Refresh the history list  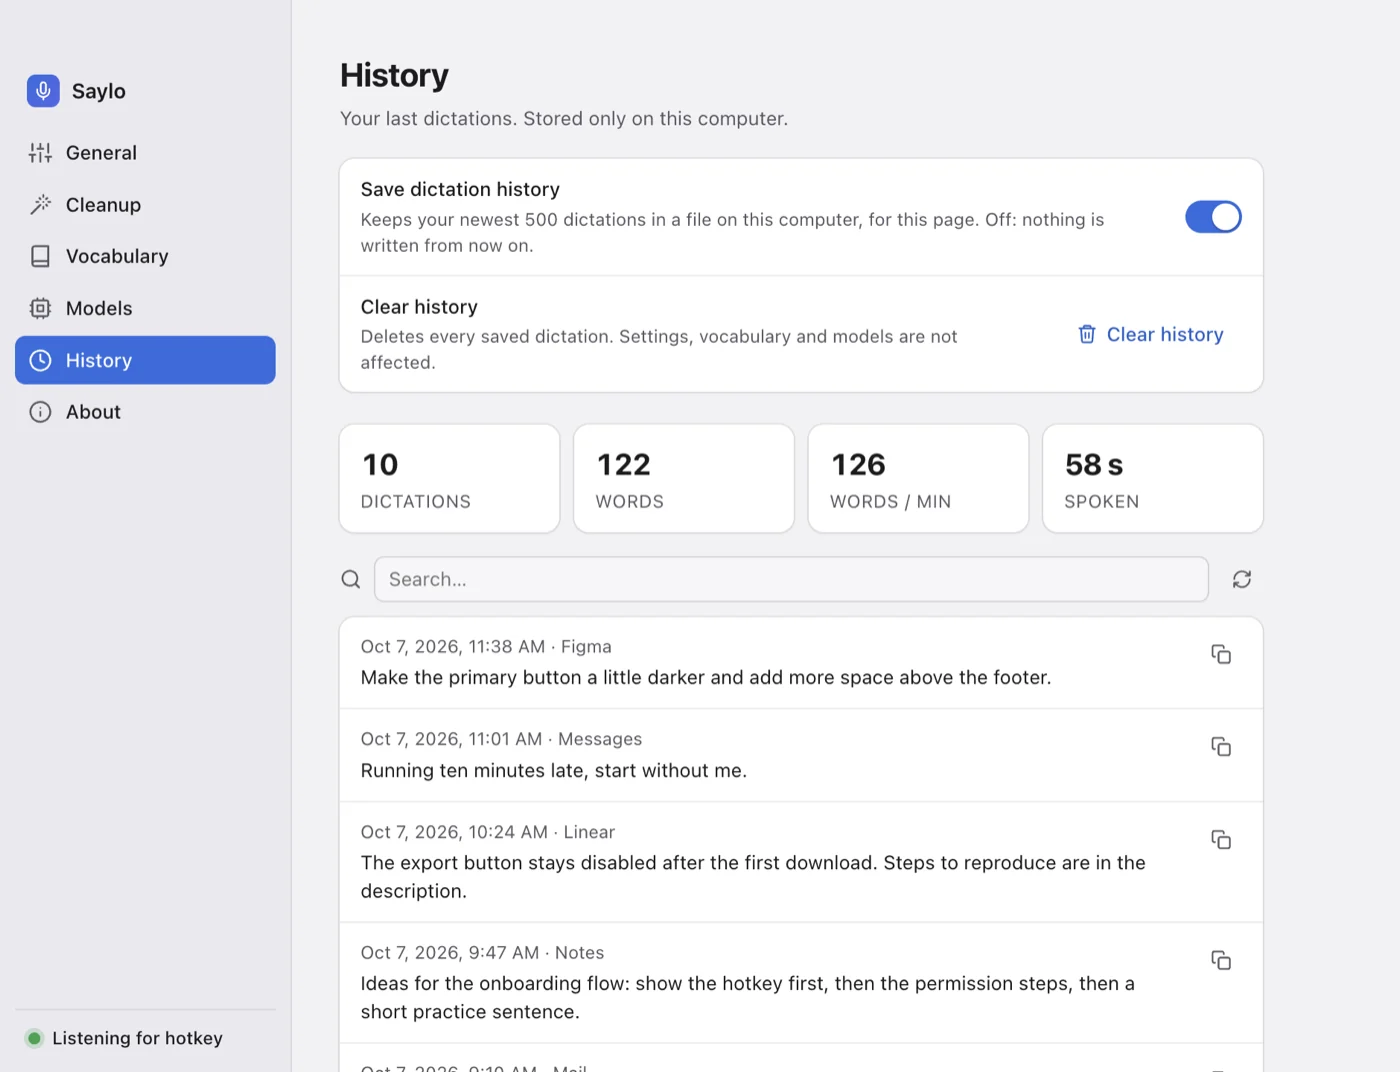(x=1242, y=579)
